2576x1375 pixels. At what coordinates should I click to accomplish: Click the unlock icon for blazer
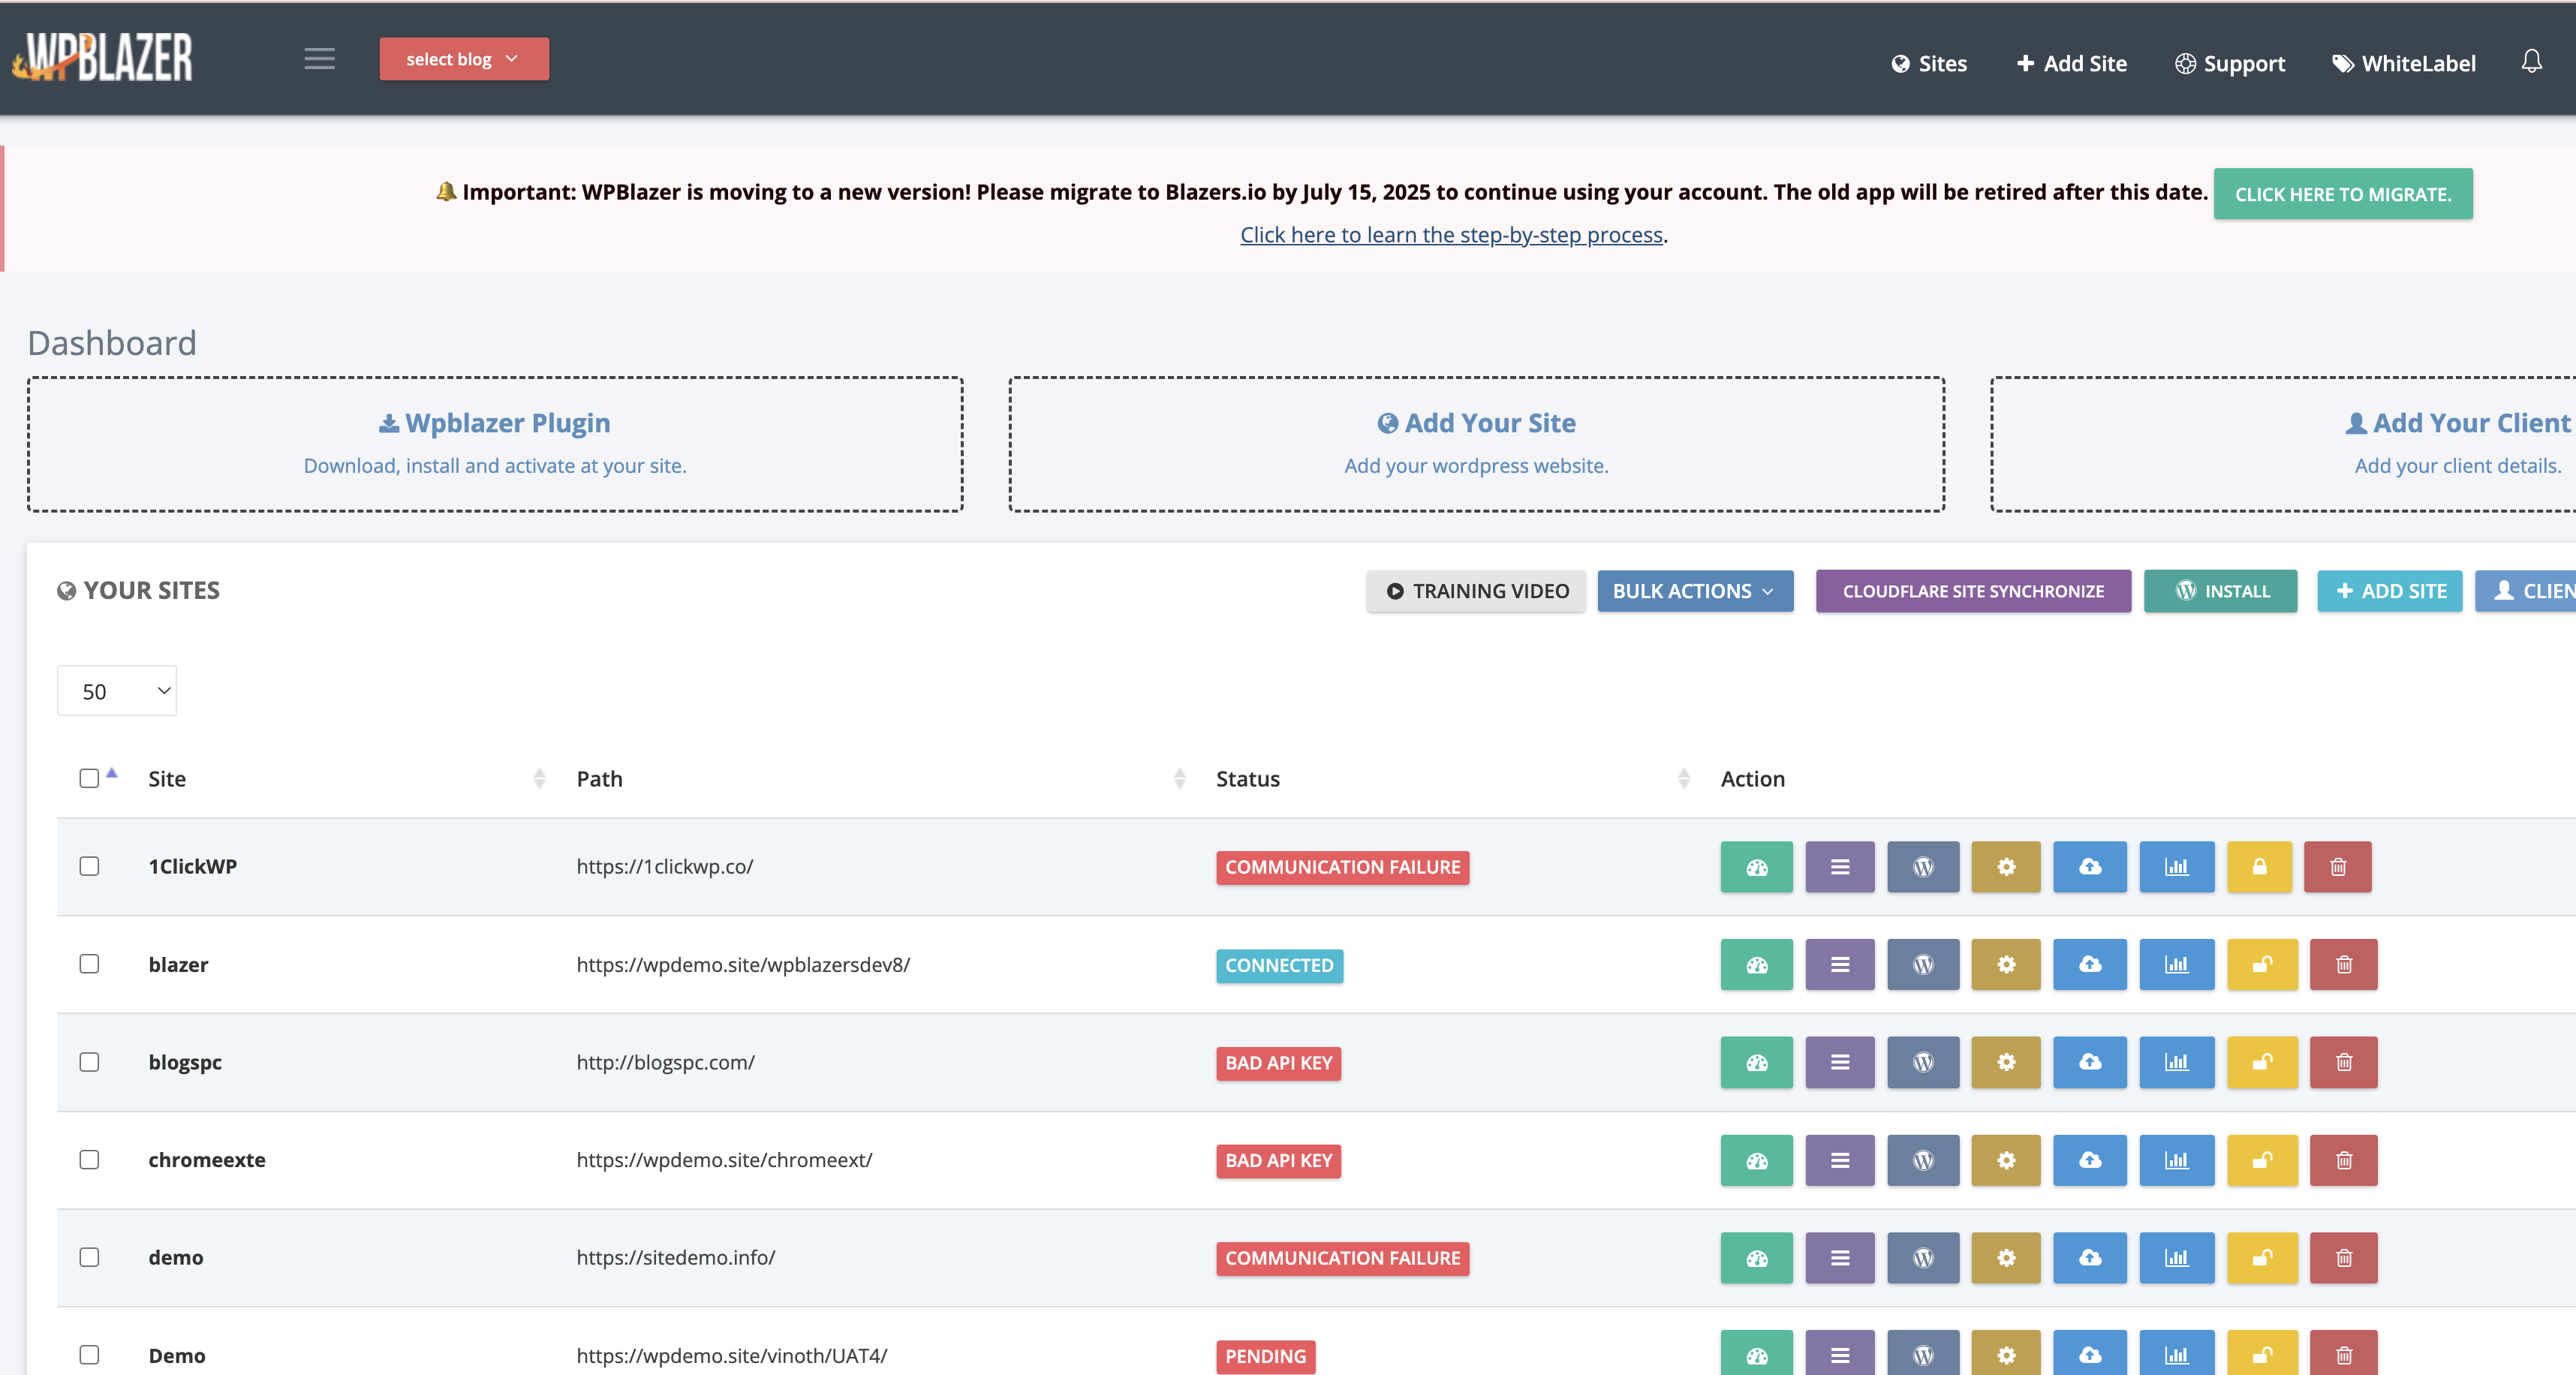pos(2262,965)
